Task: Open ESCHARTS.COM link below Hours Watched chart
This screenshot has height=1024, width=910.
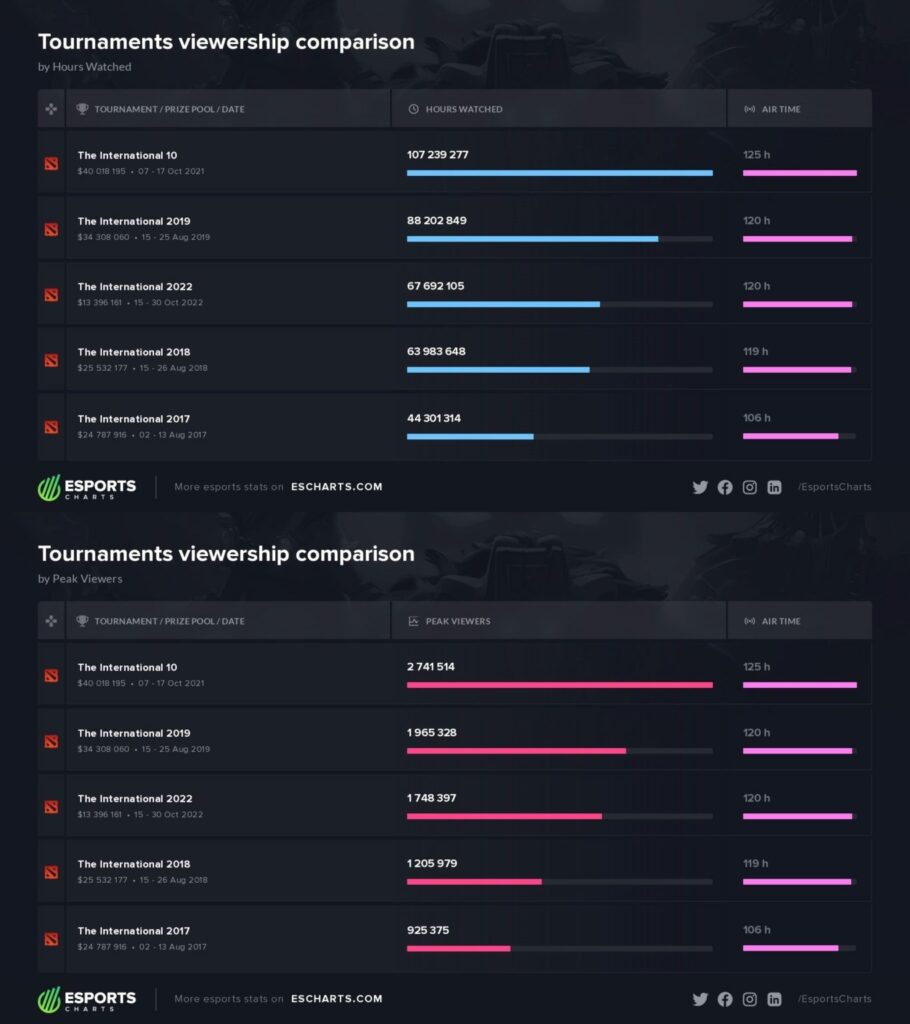Action: [336, 487]
